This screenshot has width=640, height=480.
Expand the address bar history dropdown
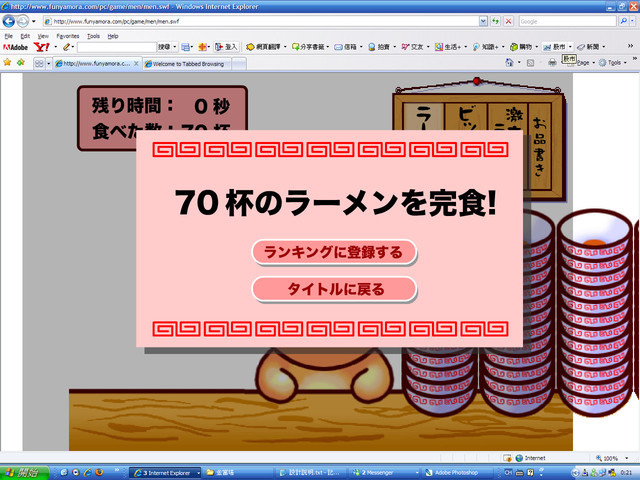483,21
